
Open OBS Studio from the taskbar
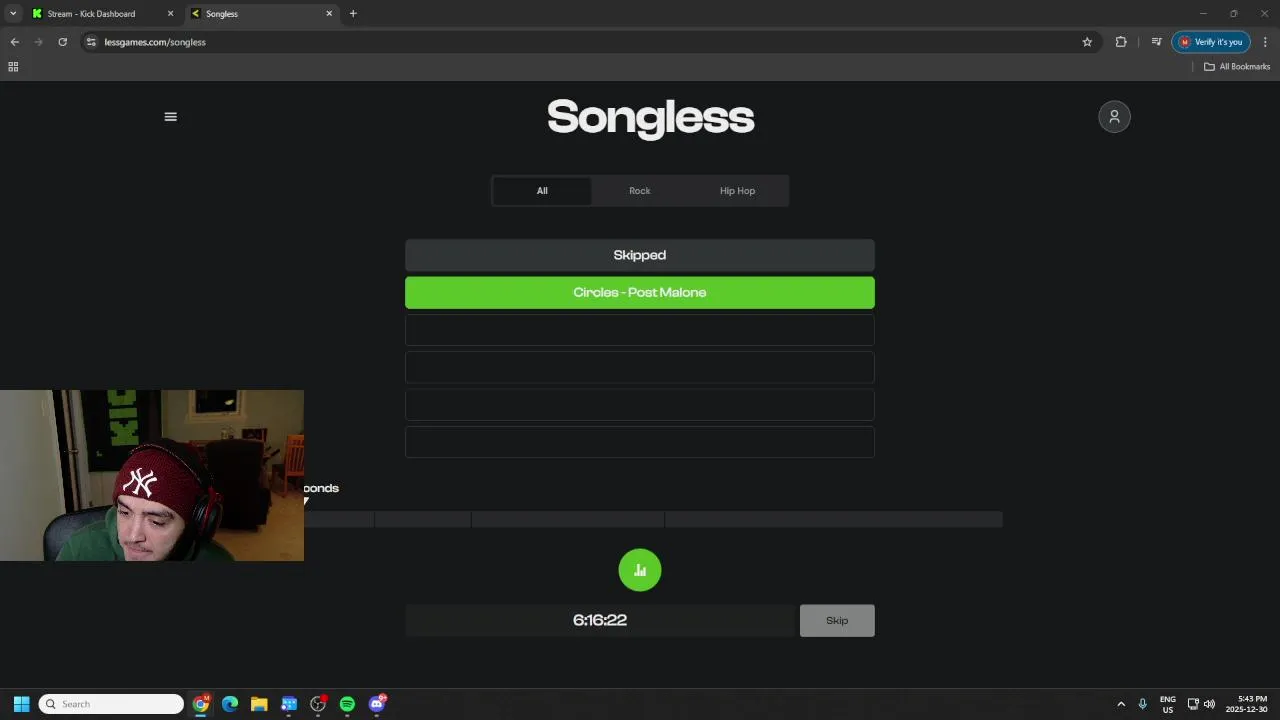[318, 704]
